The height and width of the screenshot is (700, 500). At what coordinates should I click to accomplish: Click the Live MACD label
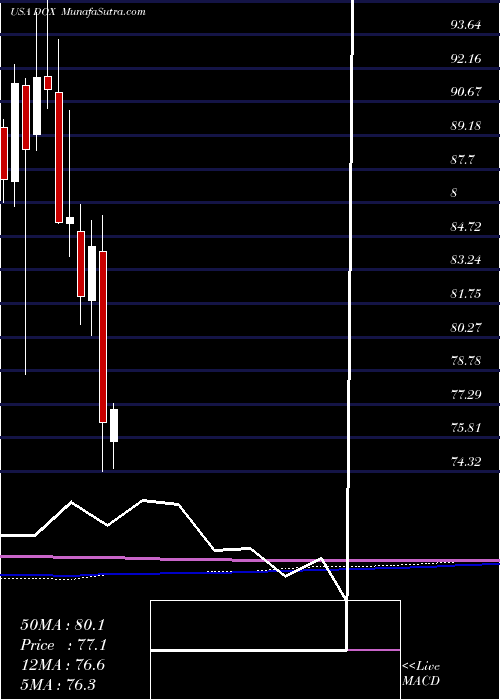tap(421, 673)
